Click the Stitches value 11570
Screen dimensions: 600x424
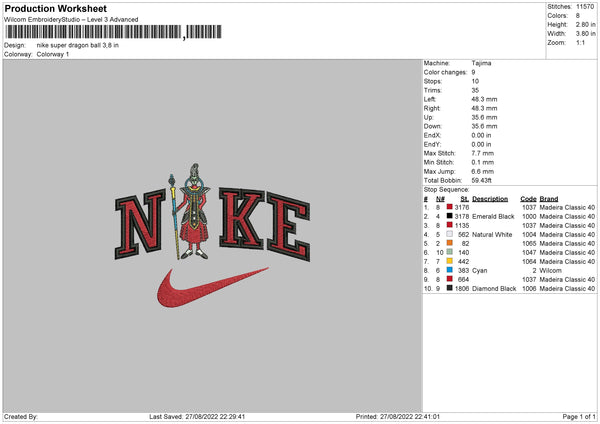tap(585, 7)
